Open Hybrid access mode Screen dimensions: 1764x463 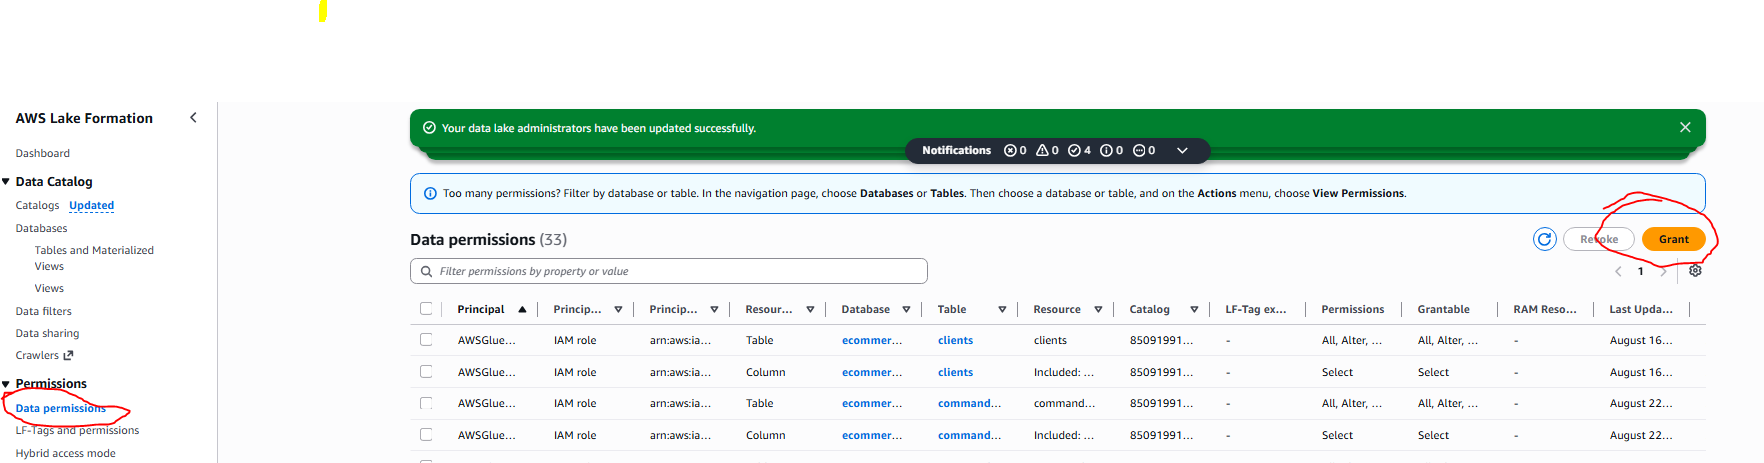65,453
